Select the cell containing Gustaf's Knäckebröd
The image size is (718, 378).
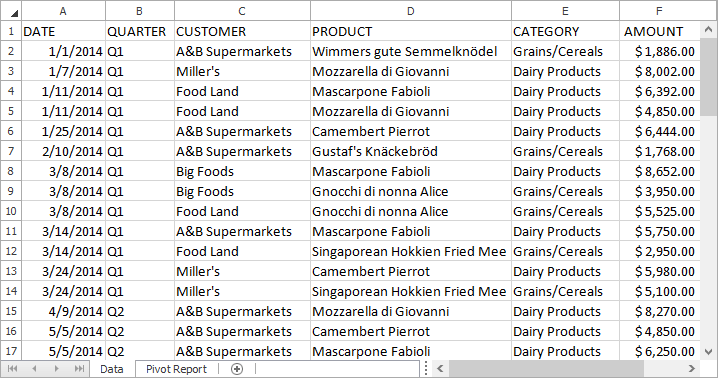coord(411,151)
